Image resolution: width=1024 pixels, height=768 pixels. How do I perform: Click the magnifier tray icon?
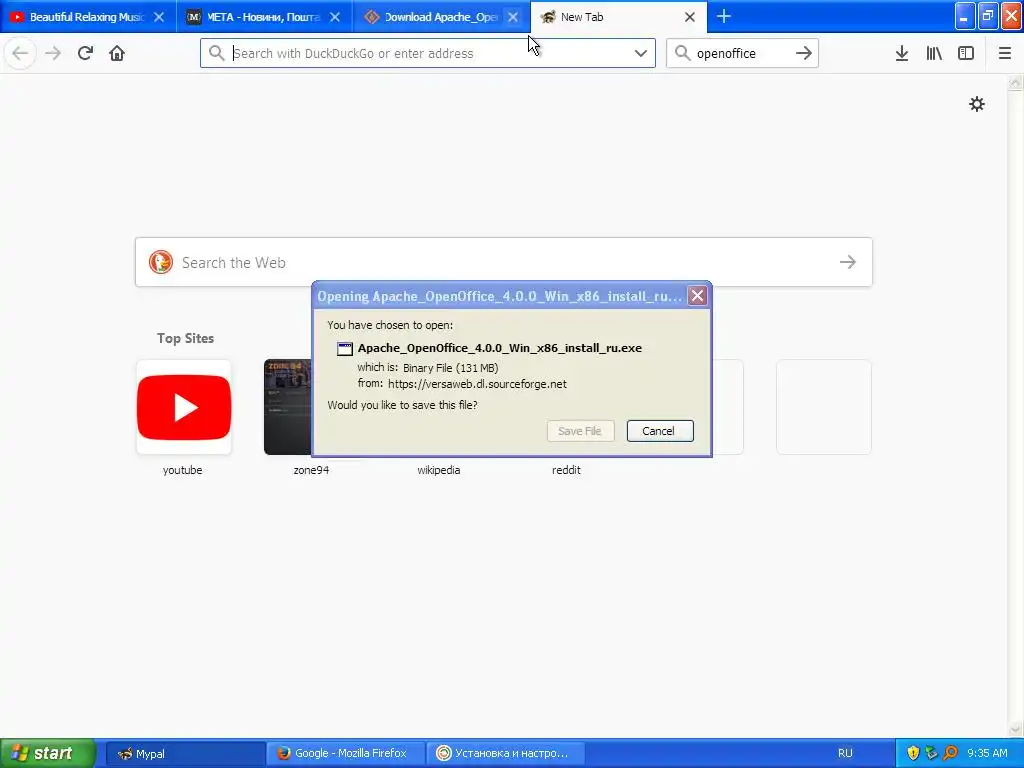[x=950, y=753]
